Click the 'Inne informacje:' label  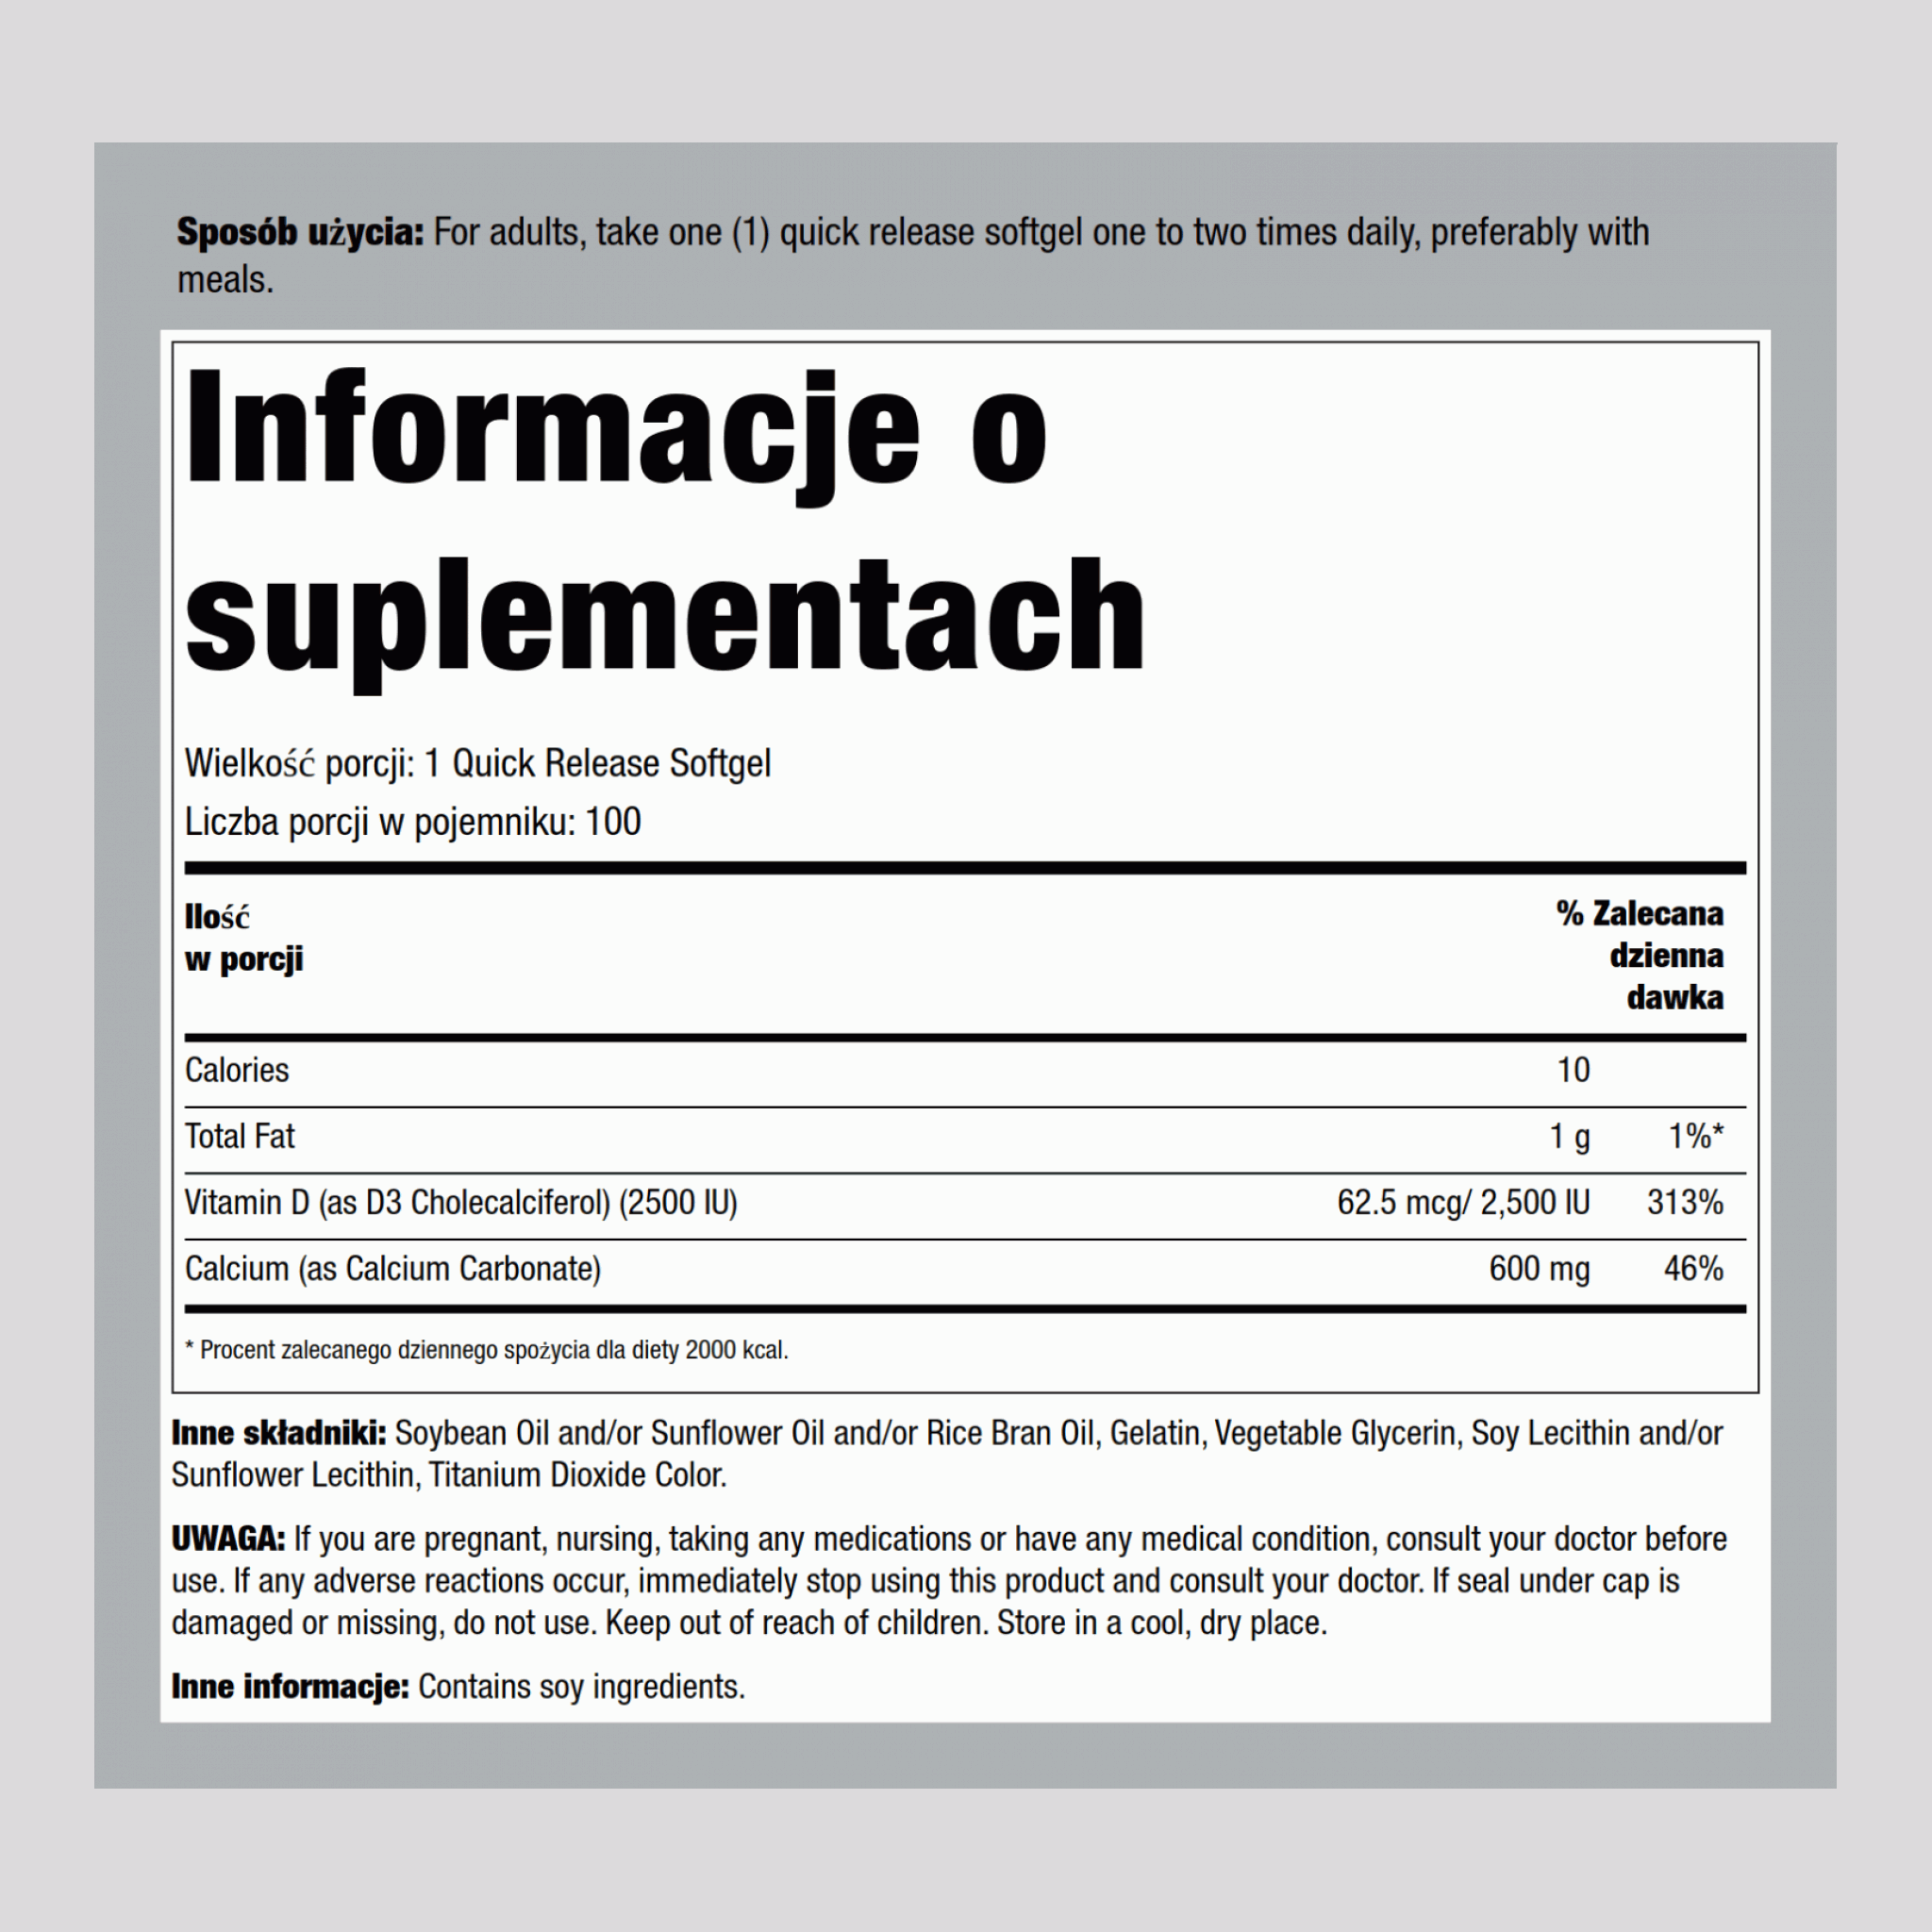pos(290,1687)
